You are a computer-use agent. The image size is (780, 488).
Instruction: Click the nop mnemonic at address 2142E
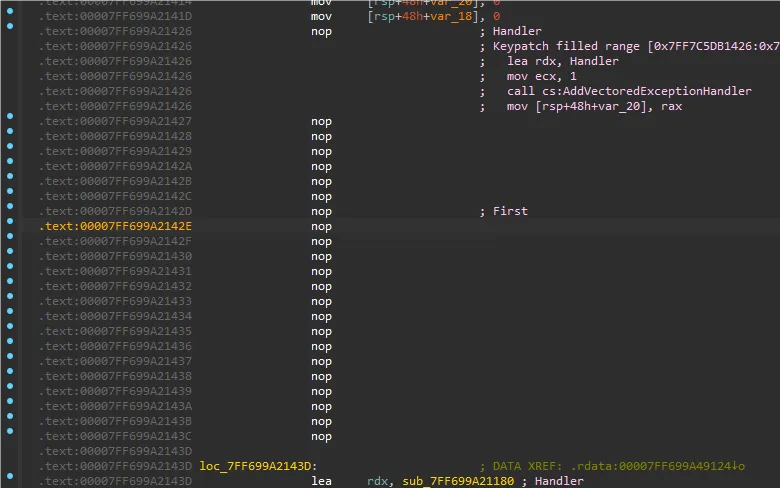click(321, 226)
